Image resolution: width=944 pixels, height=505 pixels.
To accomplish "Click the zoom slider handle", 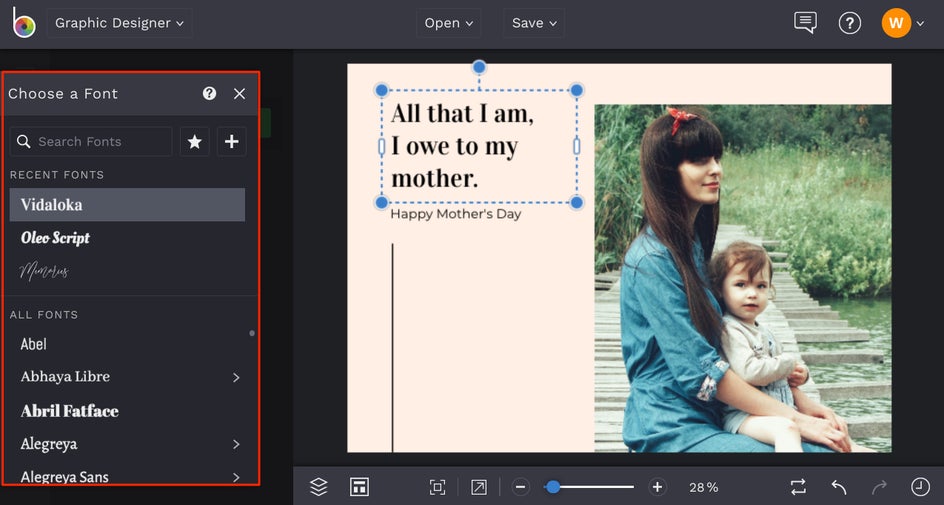I will 552,487.
